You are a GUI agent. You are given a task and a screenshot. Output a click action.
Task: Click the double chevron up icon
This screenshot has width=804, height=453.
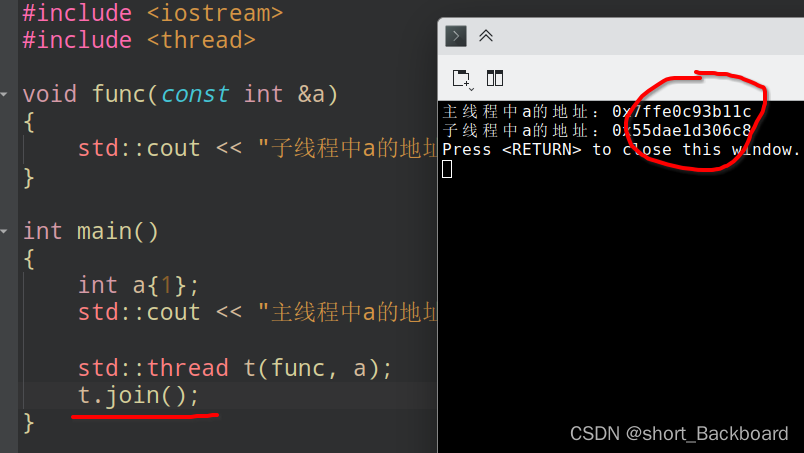pyautogui.click(x=486, y=36)
